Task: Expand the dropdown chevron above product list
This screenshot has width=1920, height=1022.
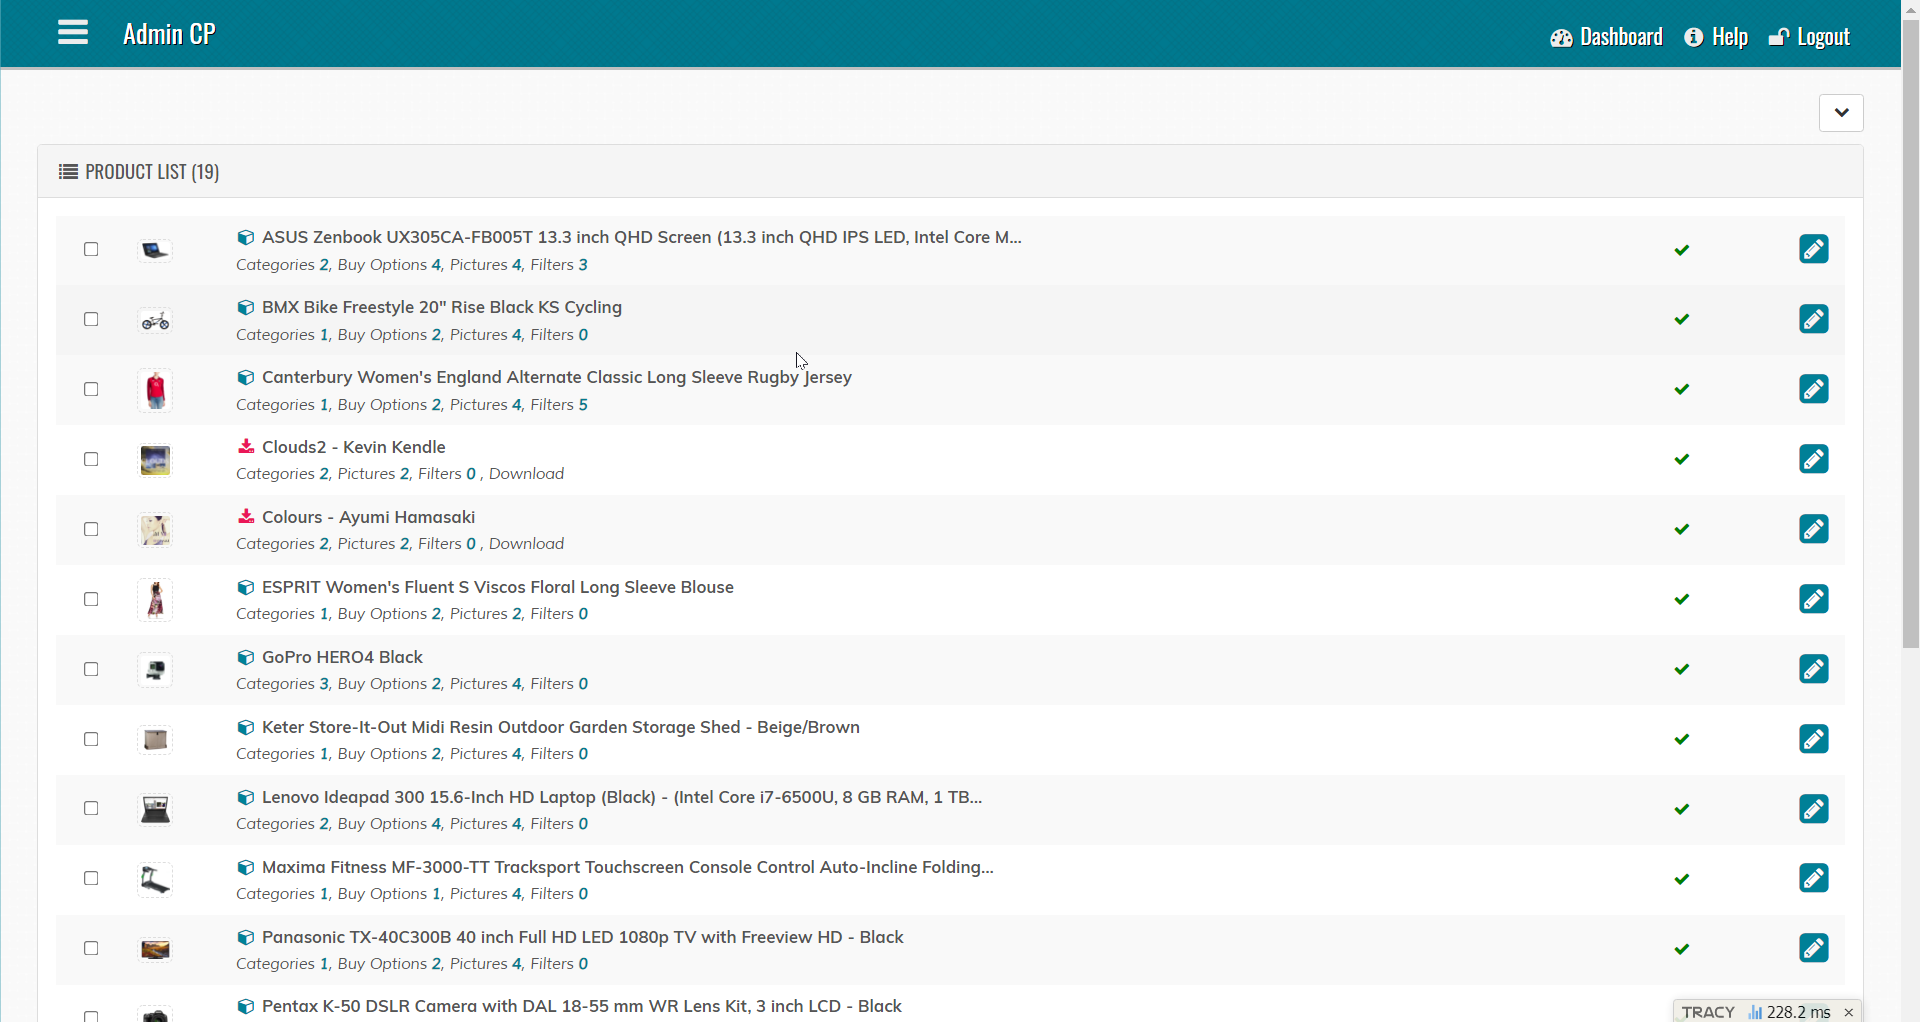Action: click(1841, 113)
